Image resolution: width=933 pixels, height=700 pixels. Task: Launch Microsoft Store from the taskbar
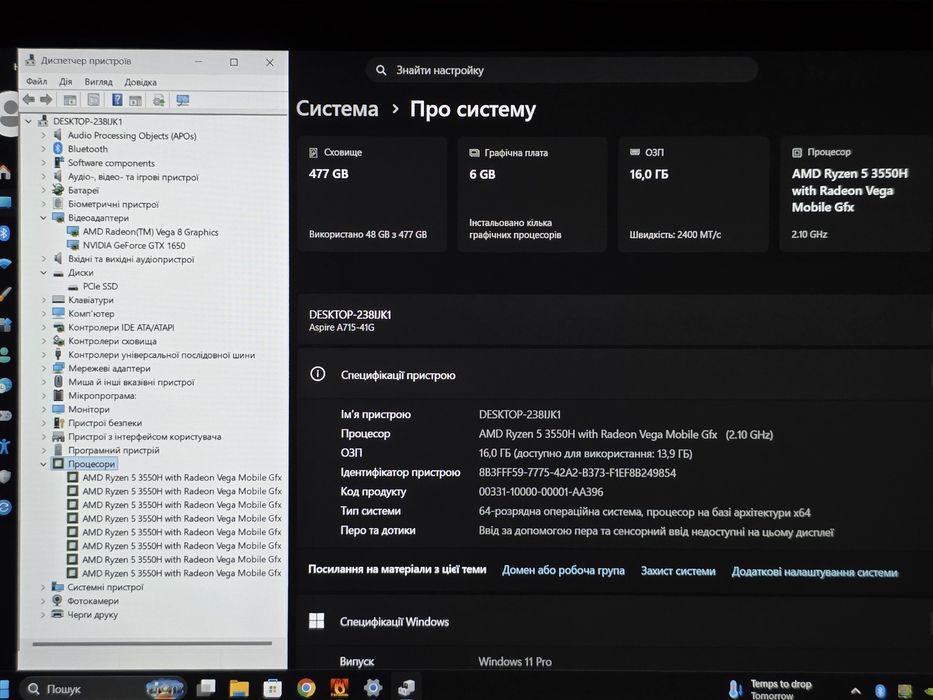pyautogui.click(x=273, y=688)
